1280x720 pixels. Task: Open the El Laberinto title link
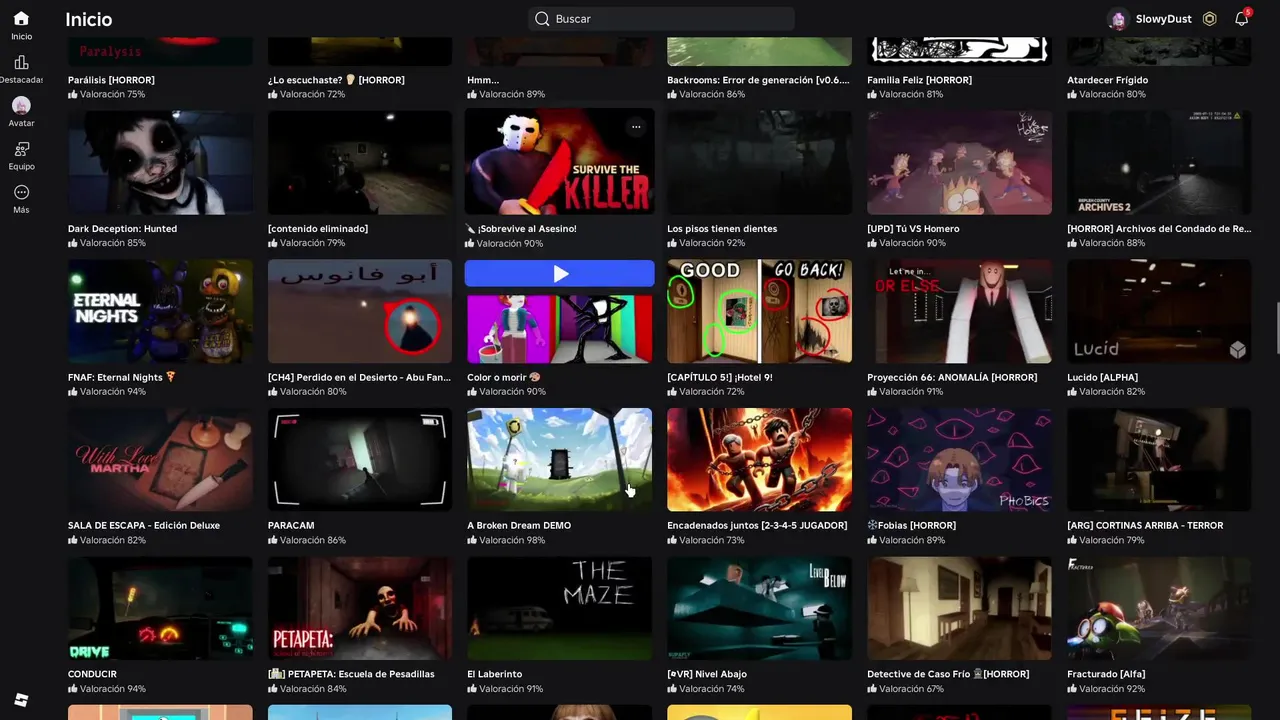[x=495, y=674]
